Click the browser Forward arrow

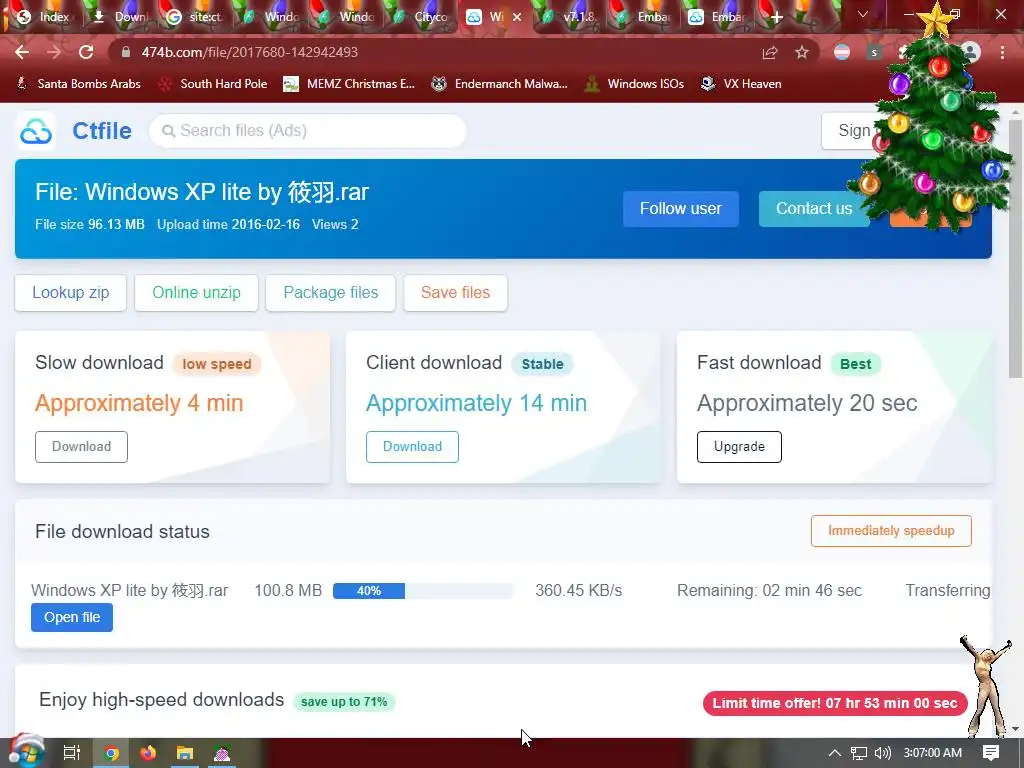click(54, 52)
